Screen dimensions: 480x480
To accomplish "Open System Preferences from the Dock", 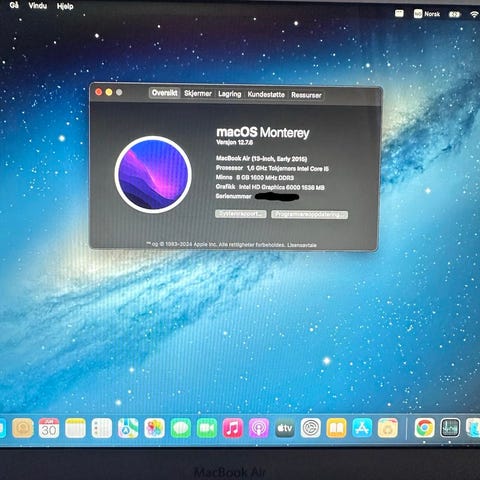I will click(311, 428).
